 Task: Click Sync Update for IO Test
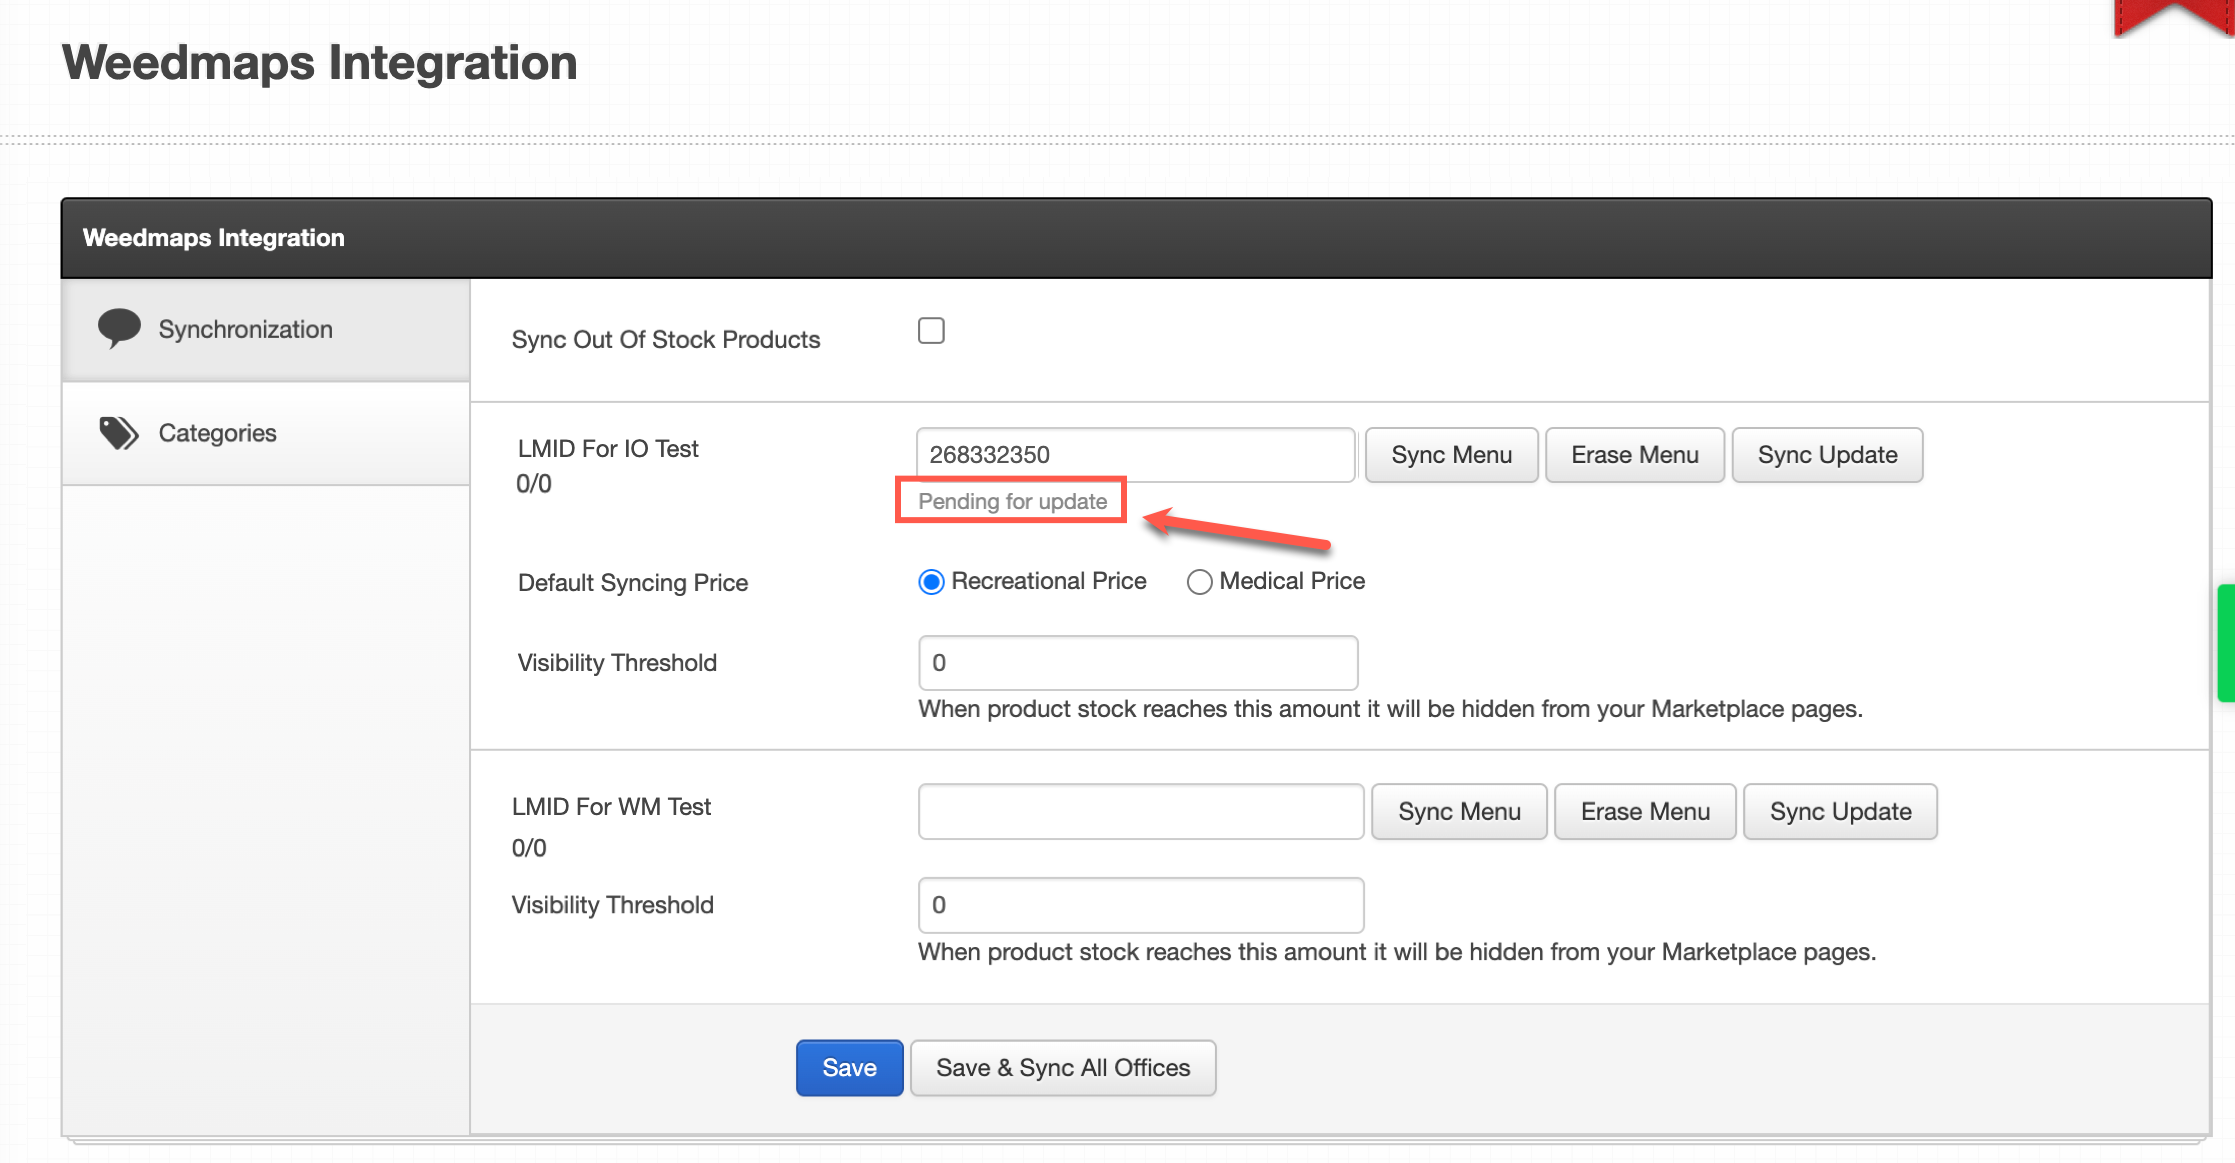click(x=1827, y=455)
